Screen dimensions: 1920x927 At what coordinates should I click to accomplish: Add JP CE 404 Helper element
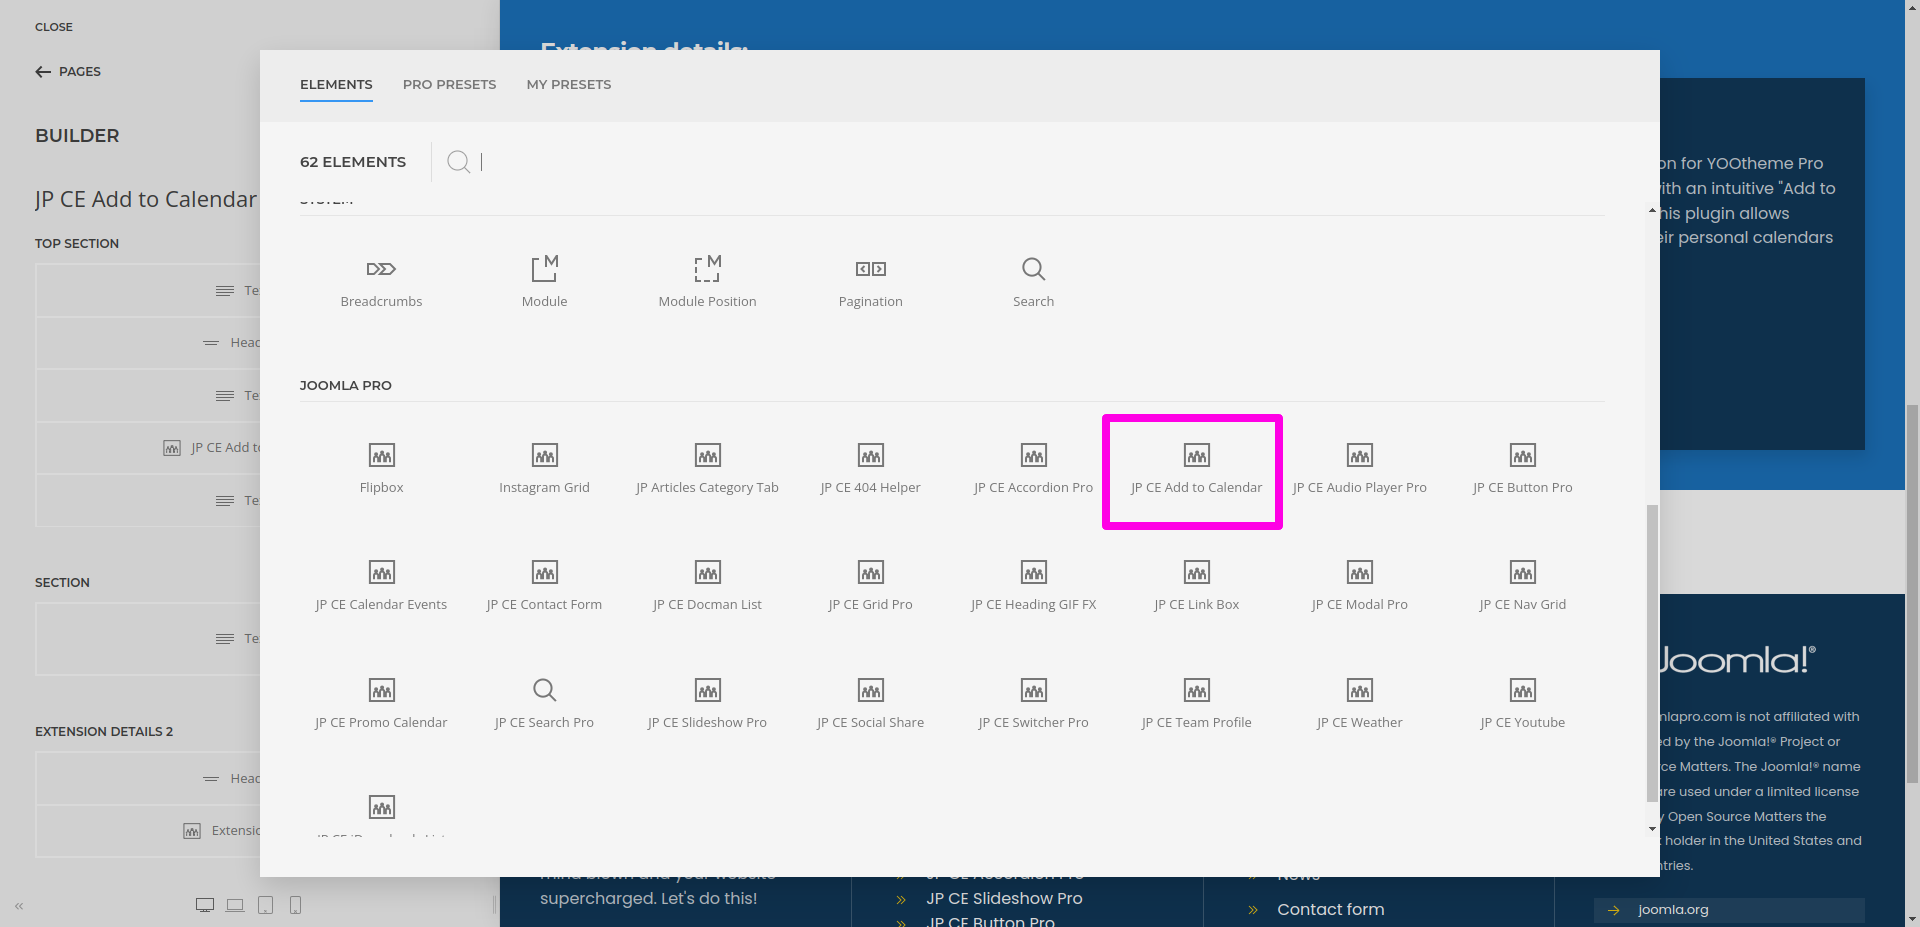pyautogui.click(x=870, y=469)
